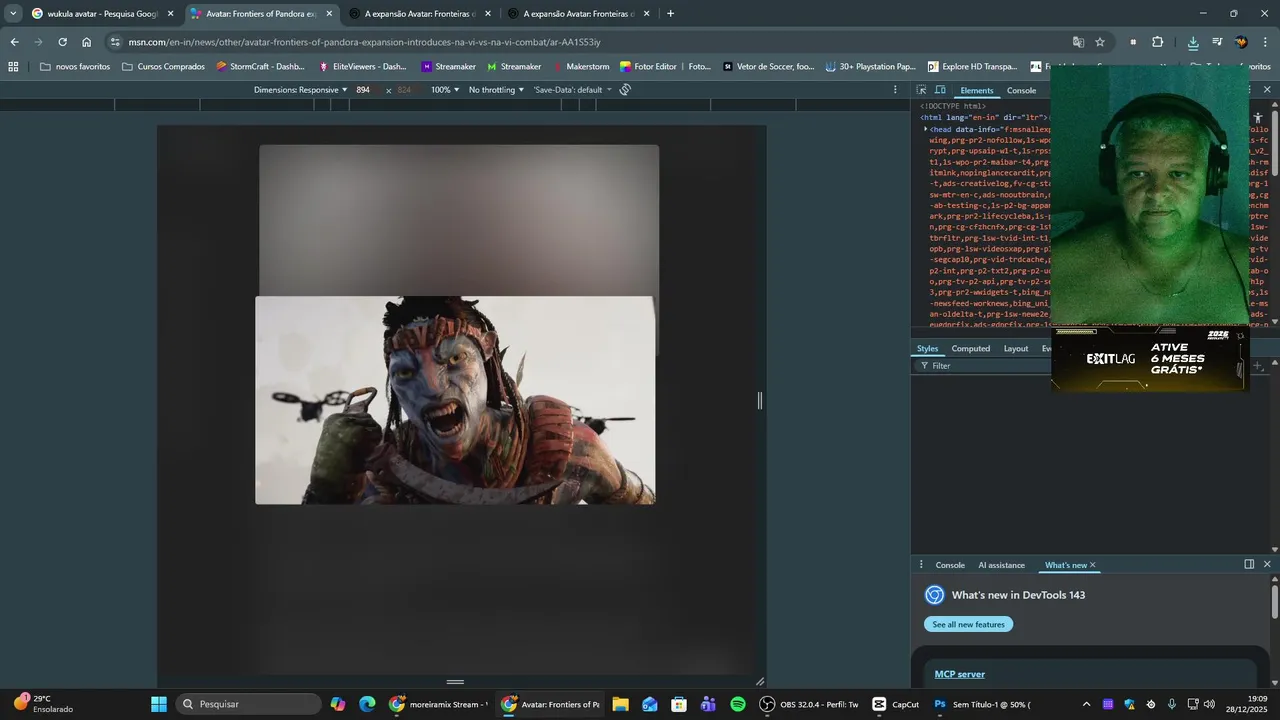
Task: Open a new tab with the plus icon
Action: [670, 14]
